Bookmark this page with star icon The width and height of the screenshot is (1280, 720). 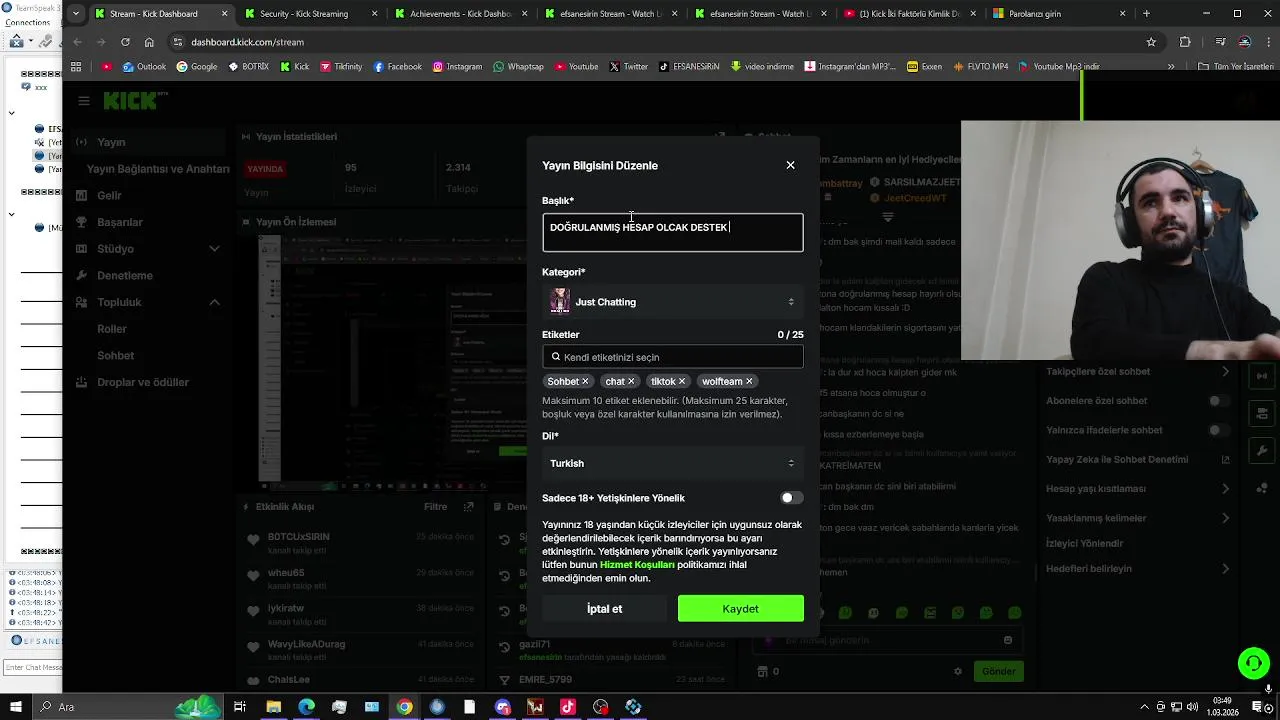[x=1151, y=42]
